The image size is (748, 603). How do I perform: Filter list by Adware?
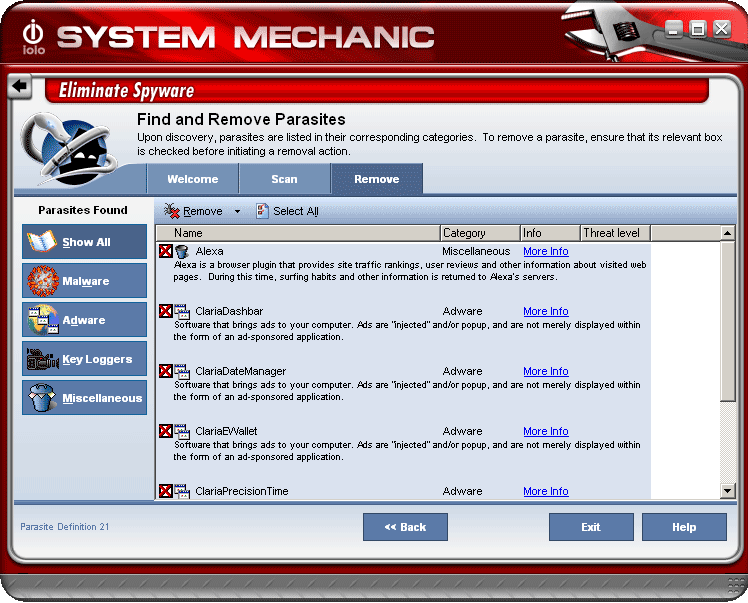84,320
